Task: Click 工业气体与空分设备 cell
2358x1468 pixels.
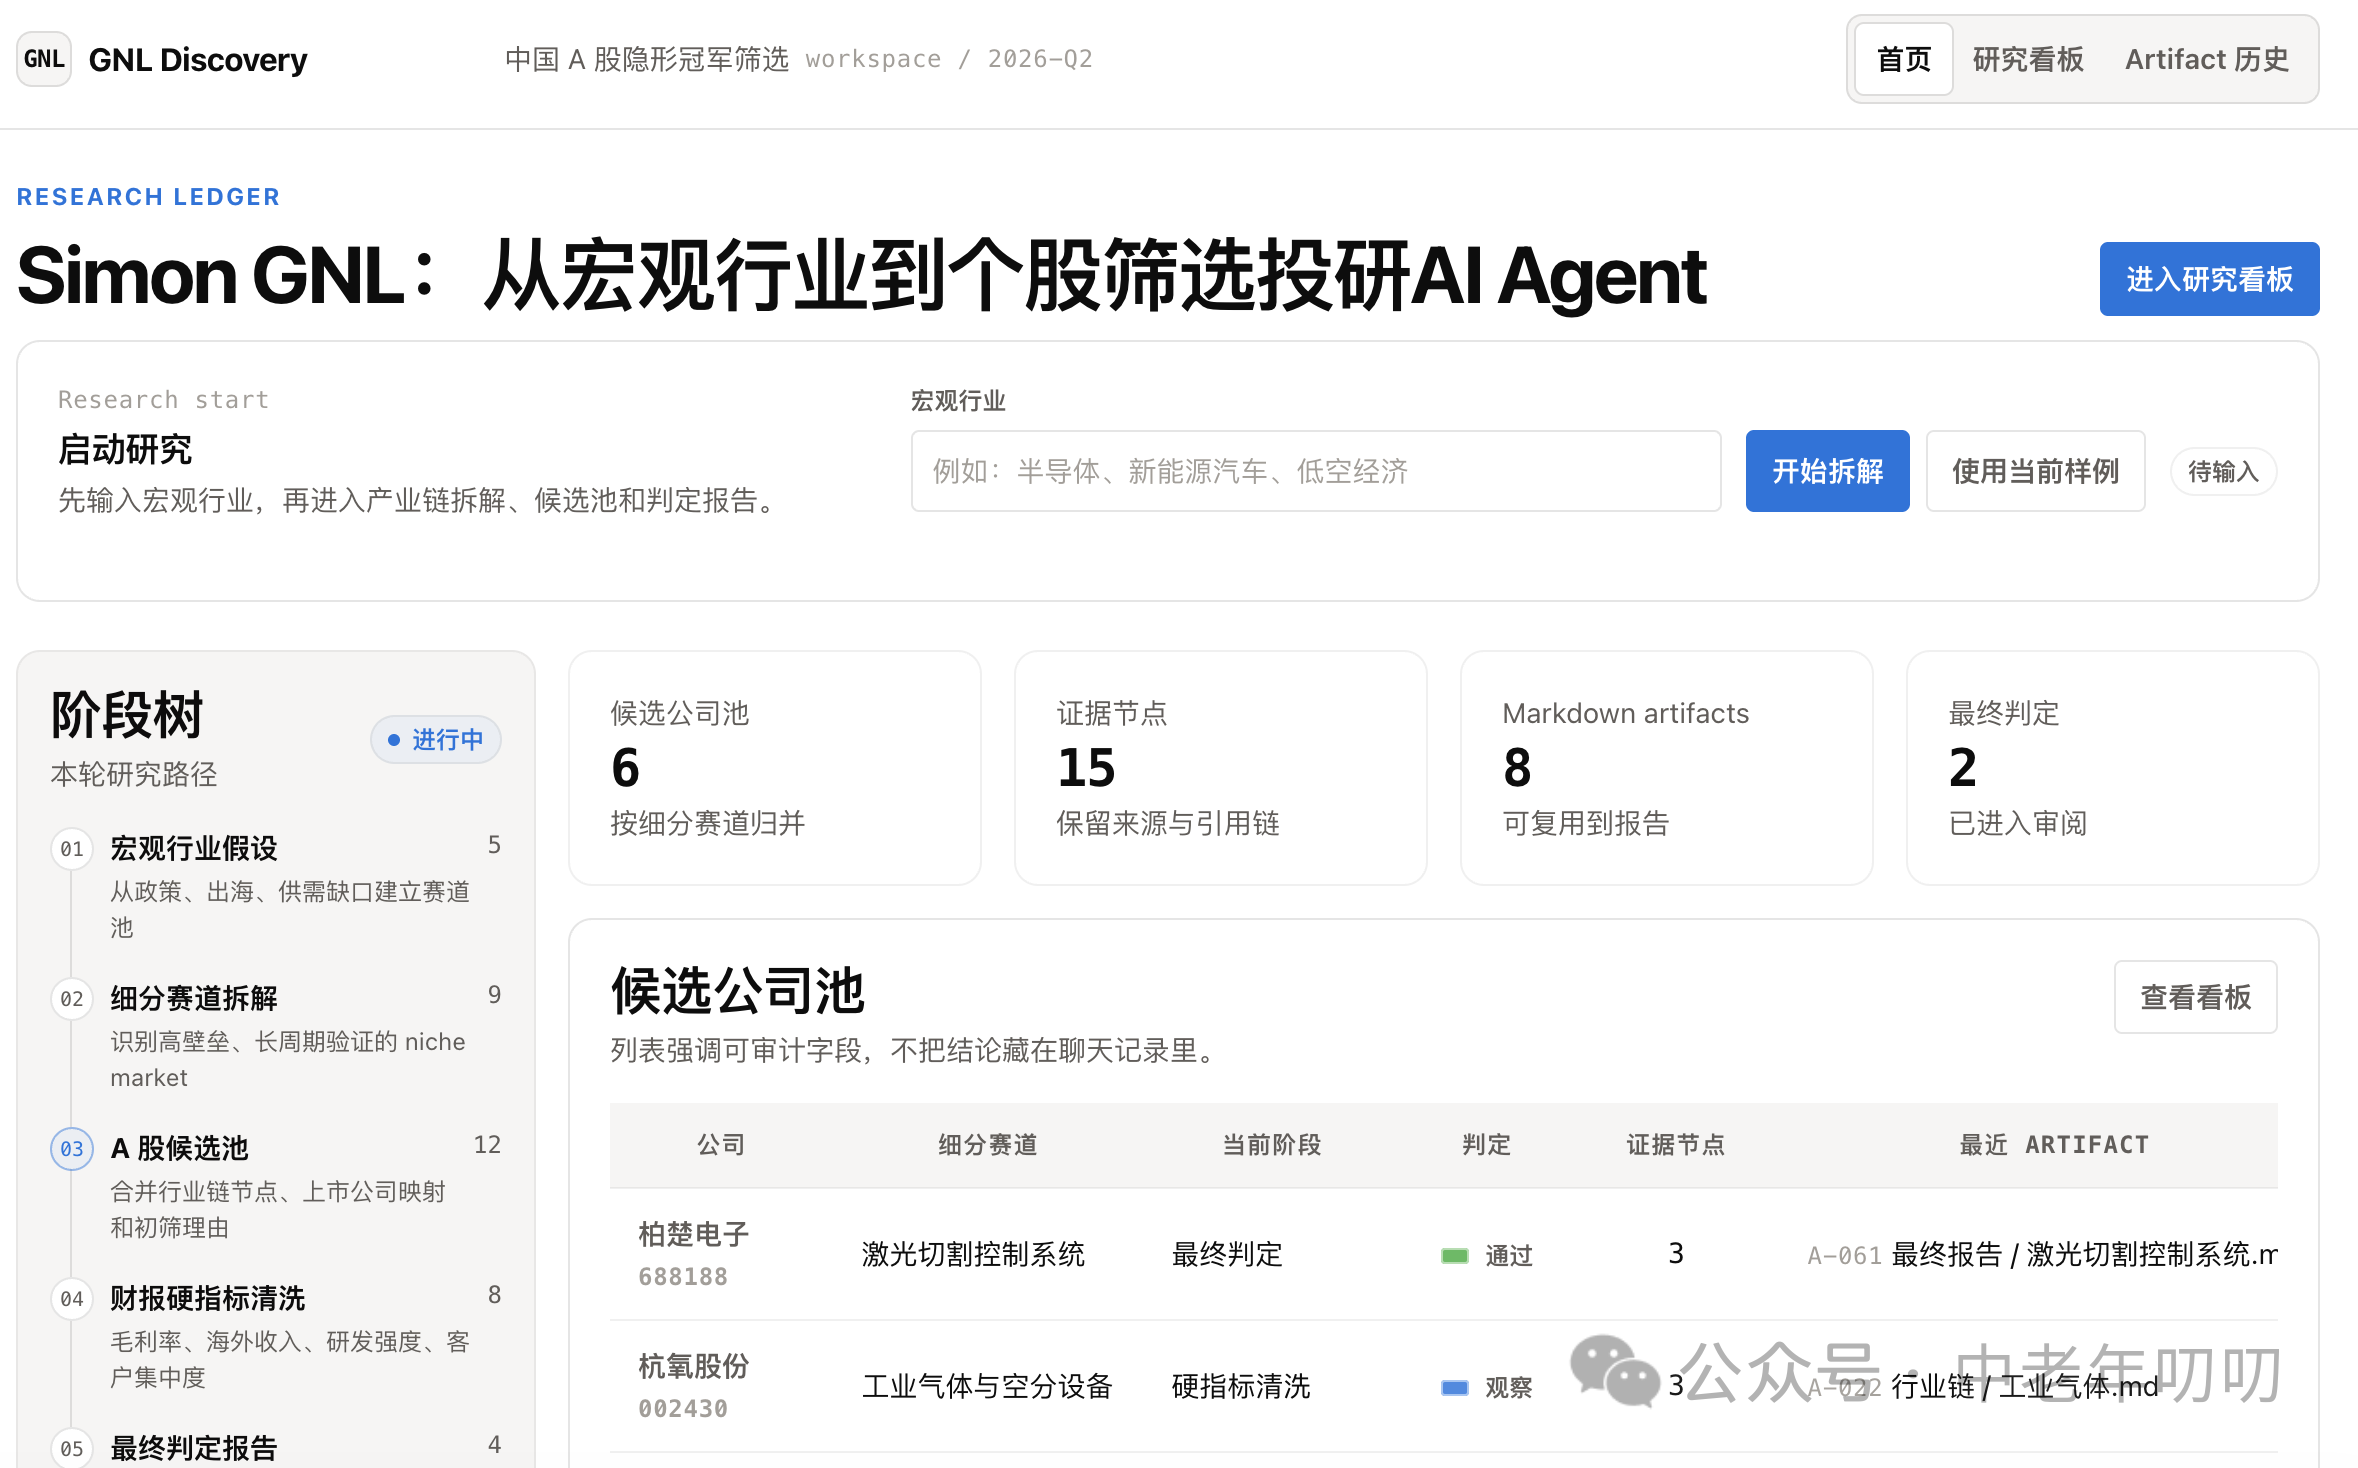Action: pos(987,1387)
